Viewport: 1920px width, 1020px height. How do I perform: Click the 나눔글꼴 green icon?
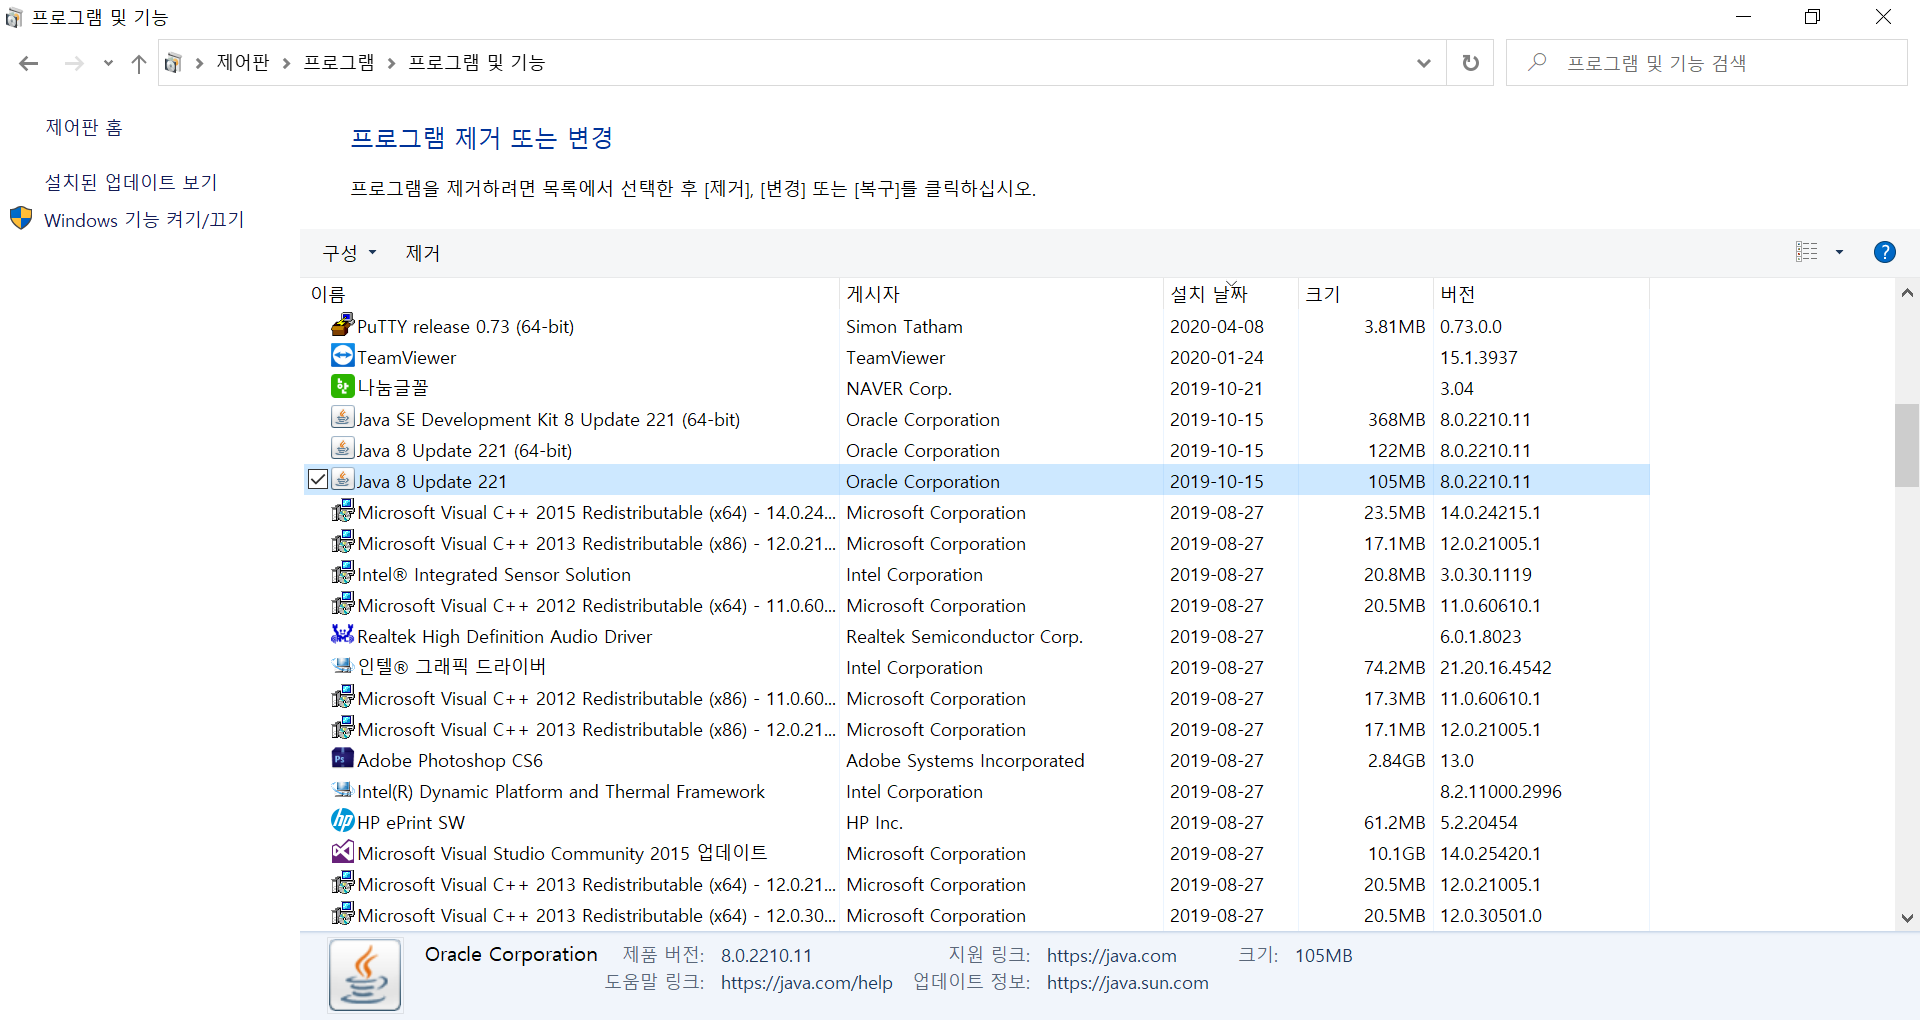click(x=343, y=387)
